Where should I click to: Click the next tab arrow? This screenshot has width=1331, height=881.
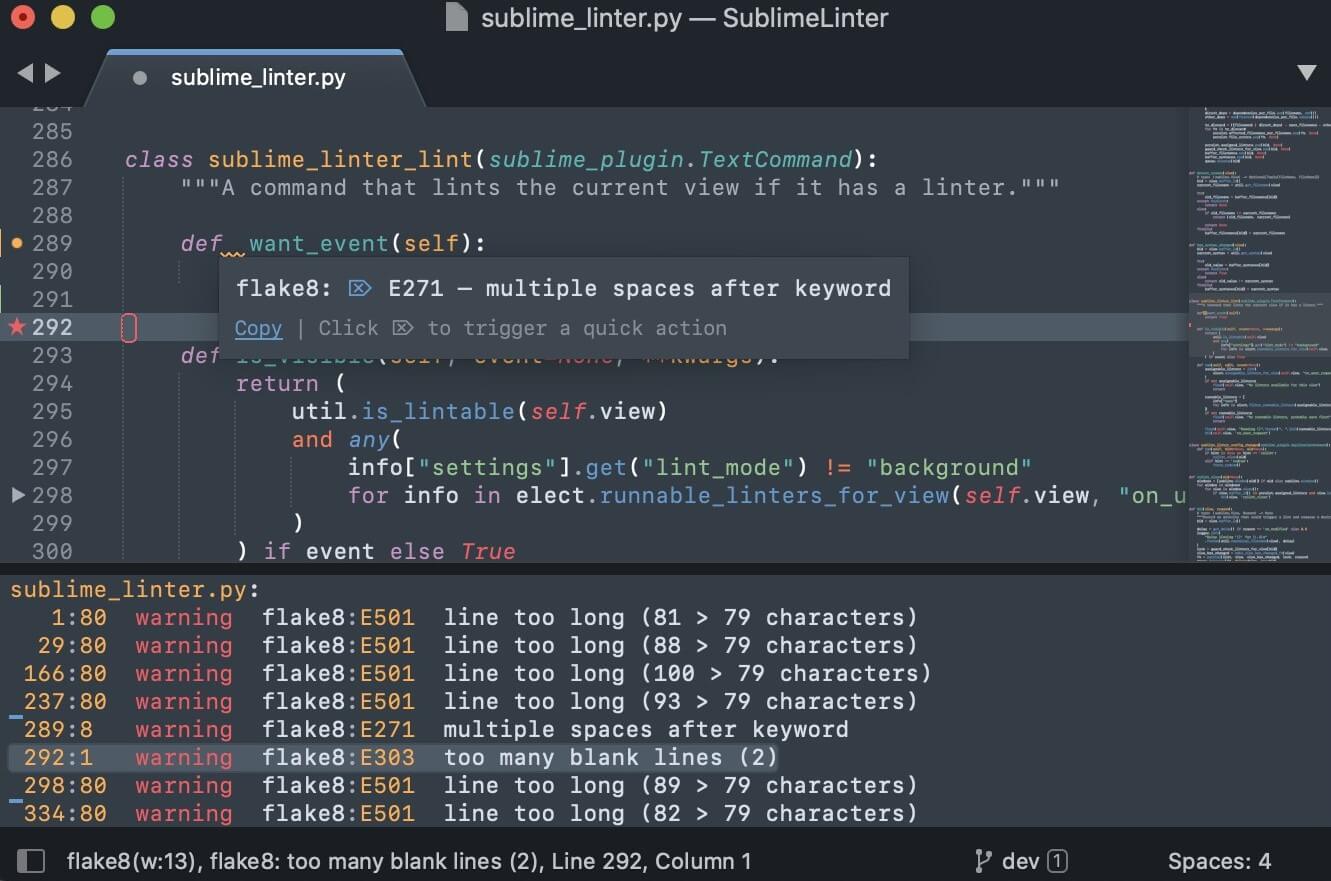(53, 73)
